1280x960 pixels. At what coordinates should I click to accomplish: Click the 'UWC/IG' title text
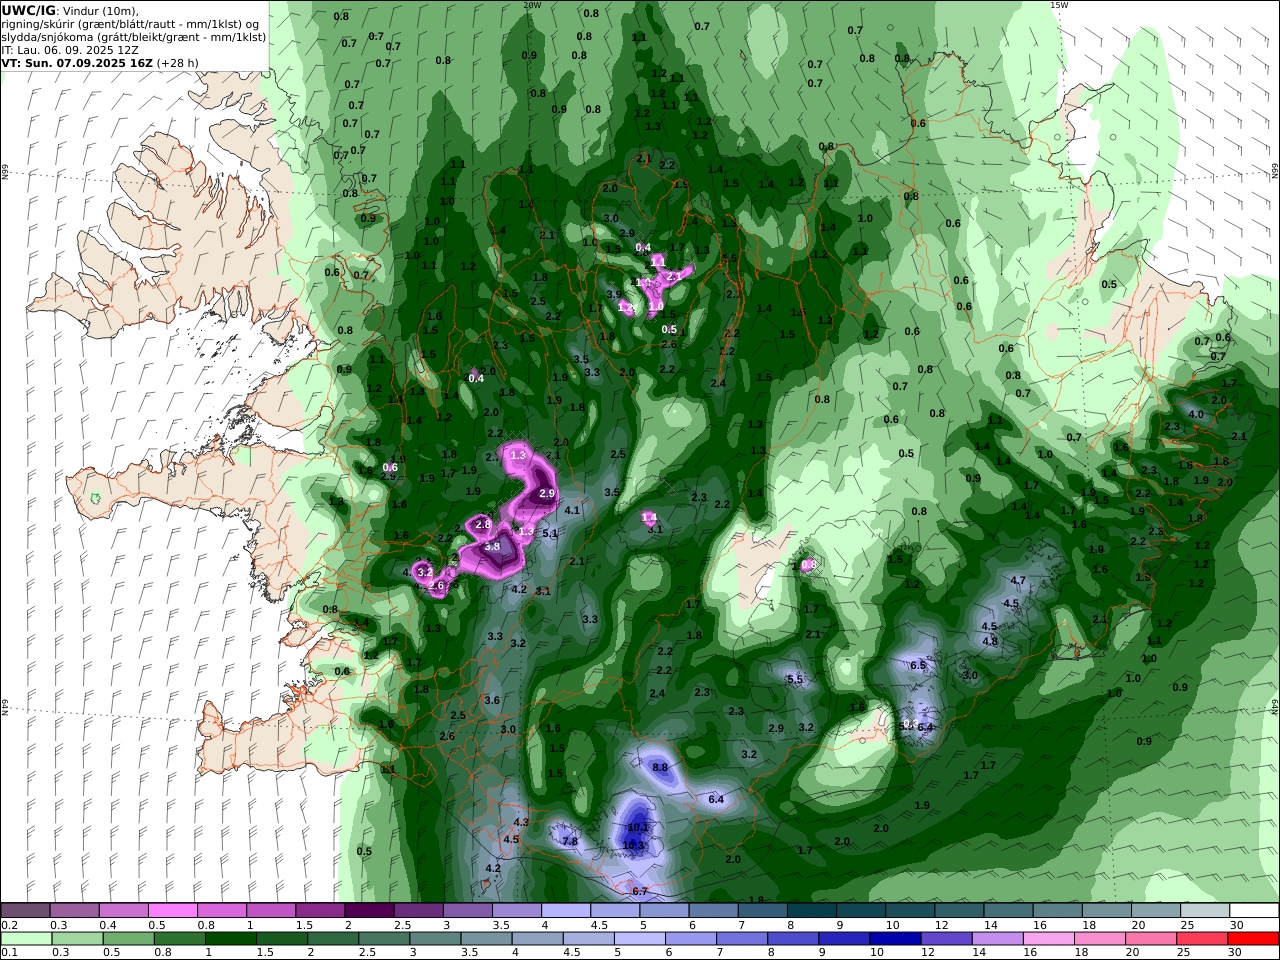click(x=28, y=10)
